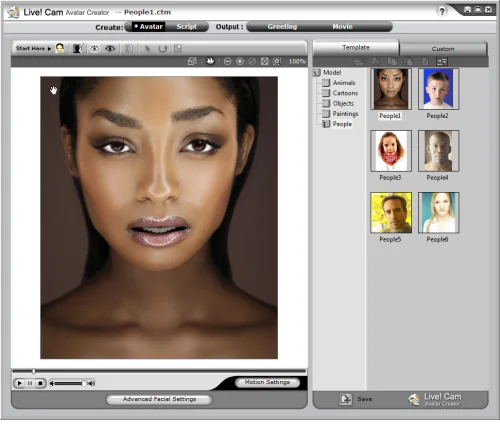
Task: Click the second bold eye icon
Action: point(110,48)
